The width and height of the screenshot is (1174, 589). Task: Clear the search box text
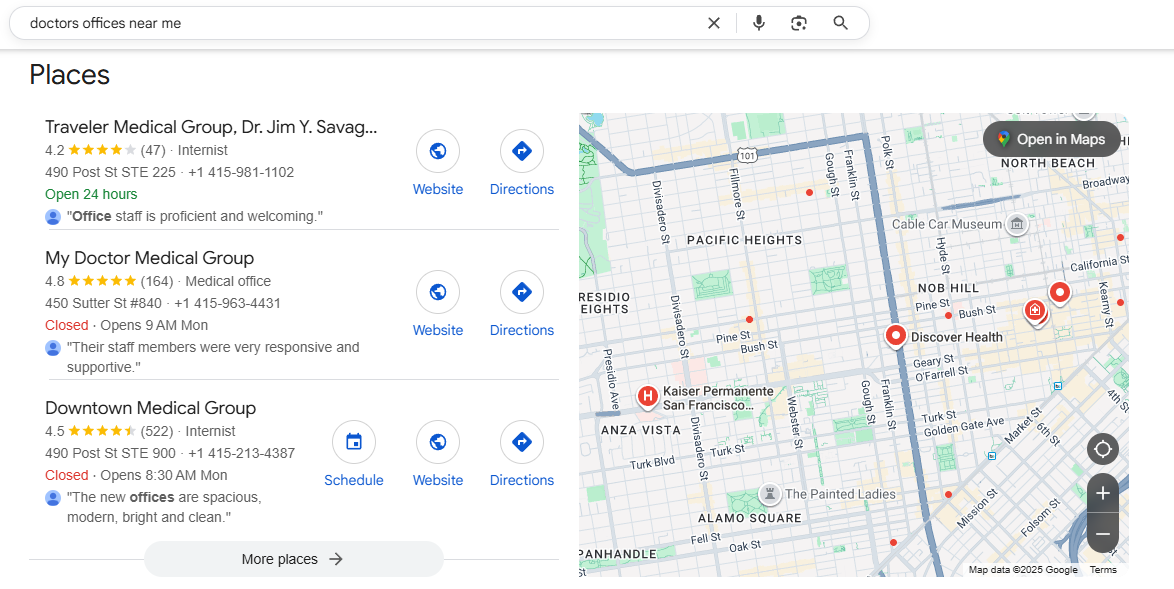point(713,23)
